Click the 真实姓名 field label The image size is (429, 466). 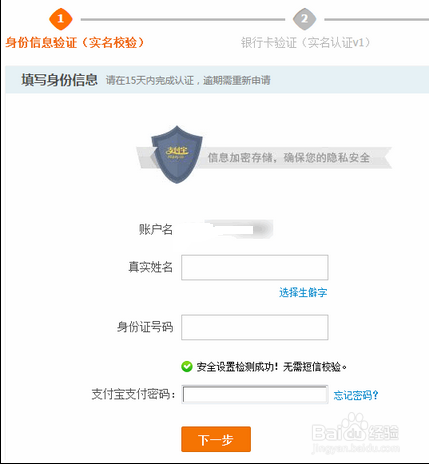151,267
